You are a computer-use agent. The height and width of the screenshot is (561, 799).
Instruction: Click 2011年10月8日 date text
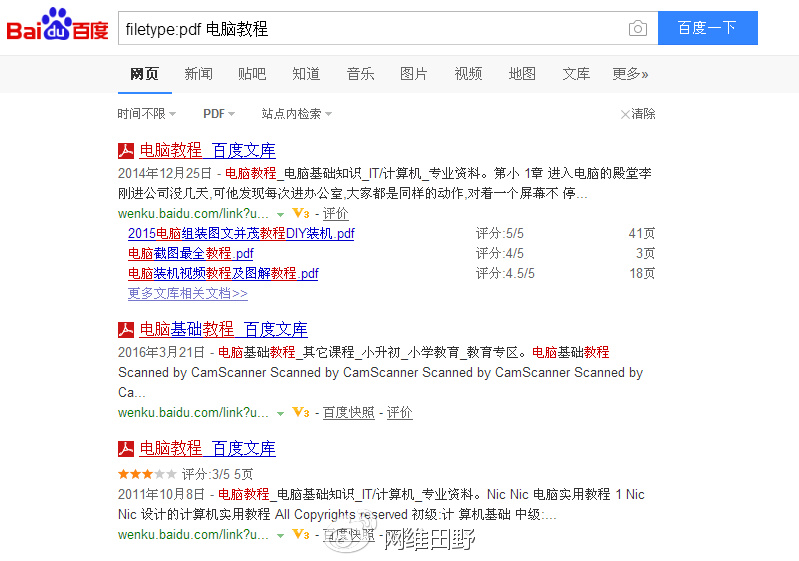coord(161,494)
